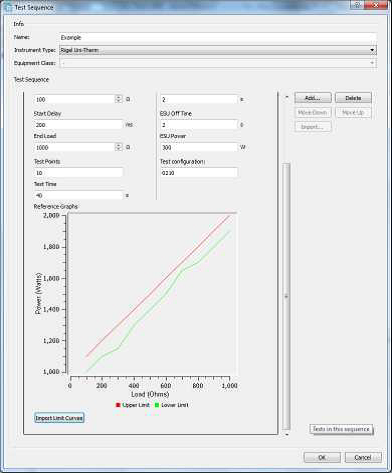The width and height of the screenshot is (392, 473).
Task: Click the red Upper Limit legend swatch
Action: coord(118,405)
